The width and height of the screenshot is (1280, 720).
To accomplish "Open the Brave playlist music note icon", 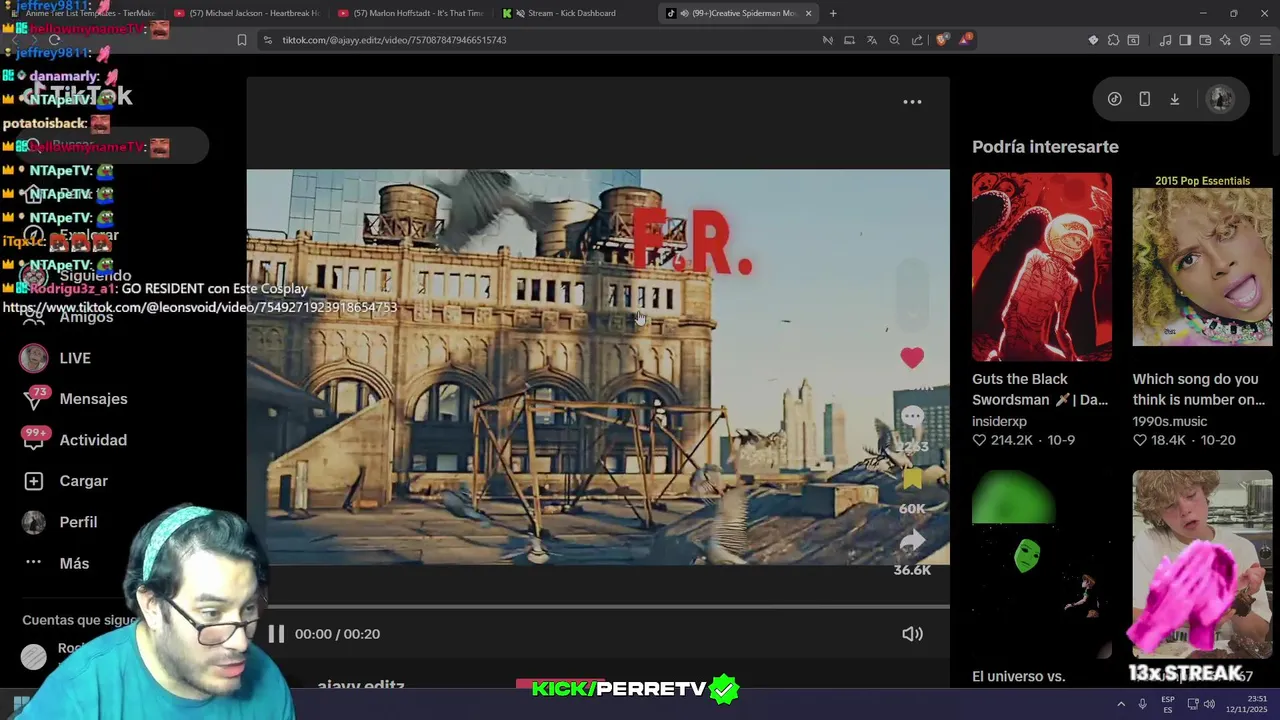I will point(1165,40).
